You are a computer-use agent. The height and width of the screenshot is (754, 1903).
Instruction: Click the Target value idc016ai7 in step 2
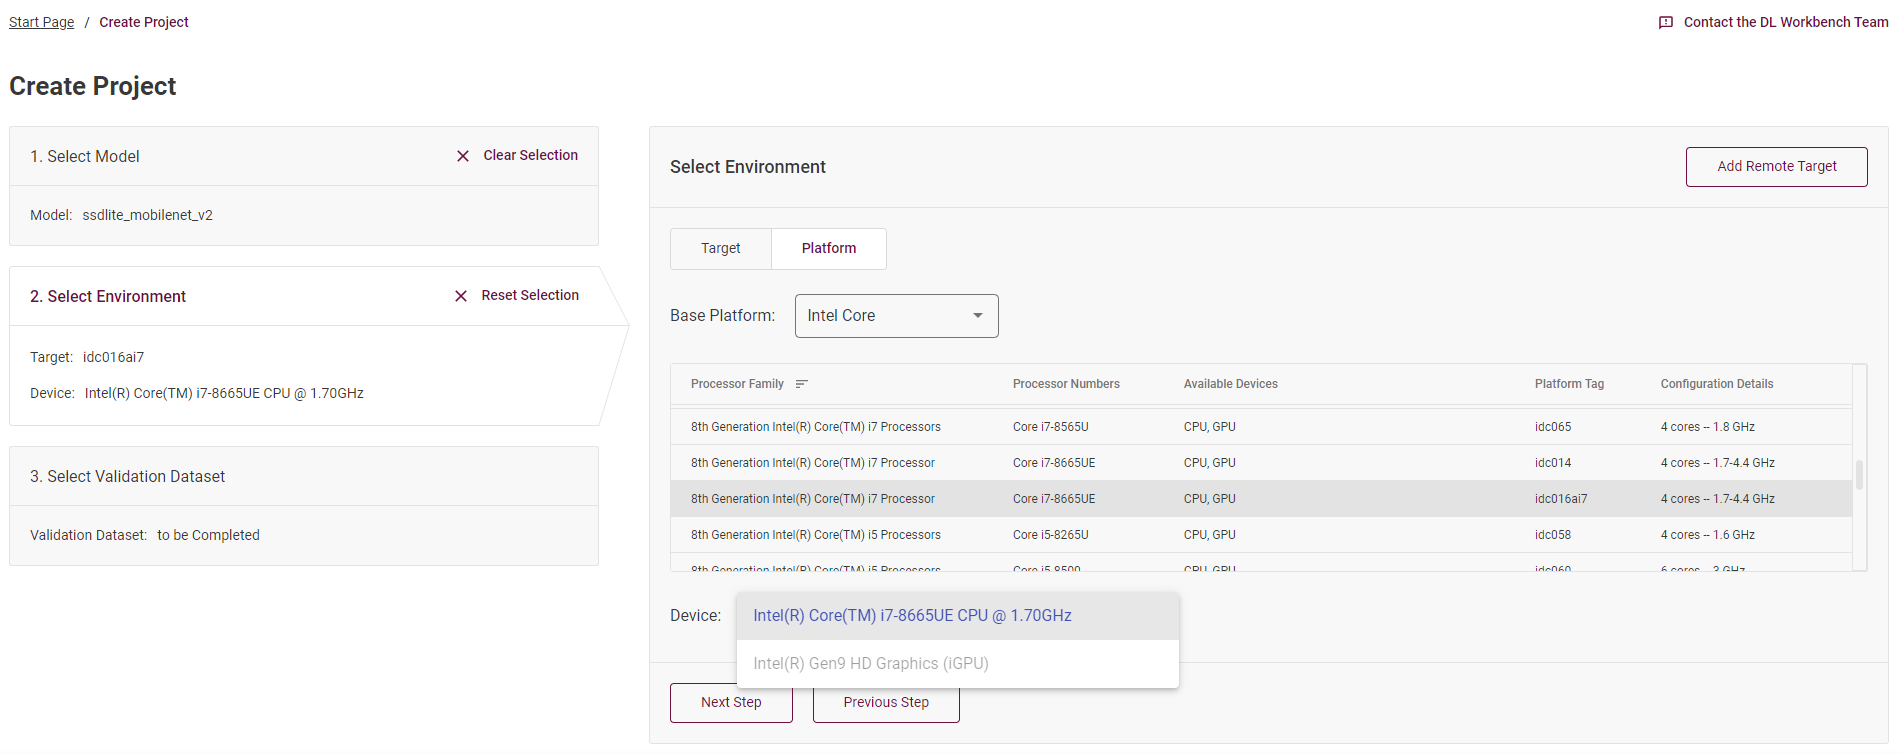(113, 357)
